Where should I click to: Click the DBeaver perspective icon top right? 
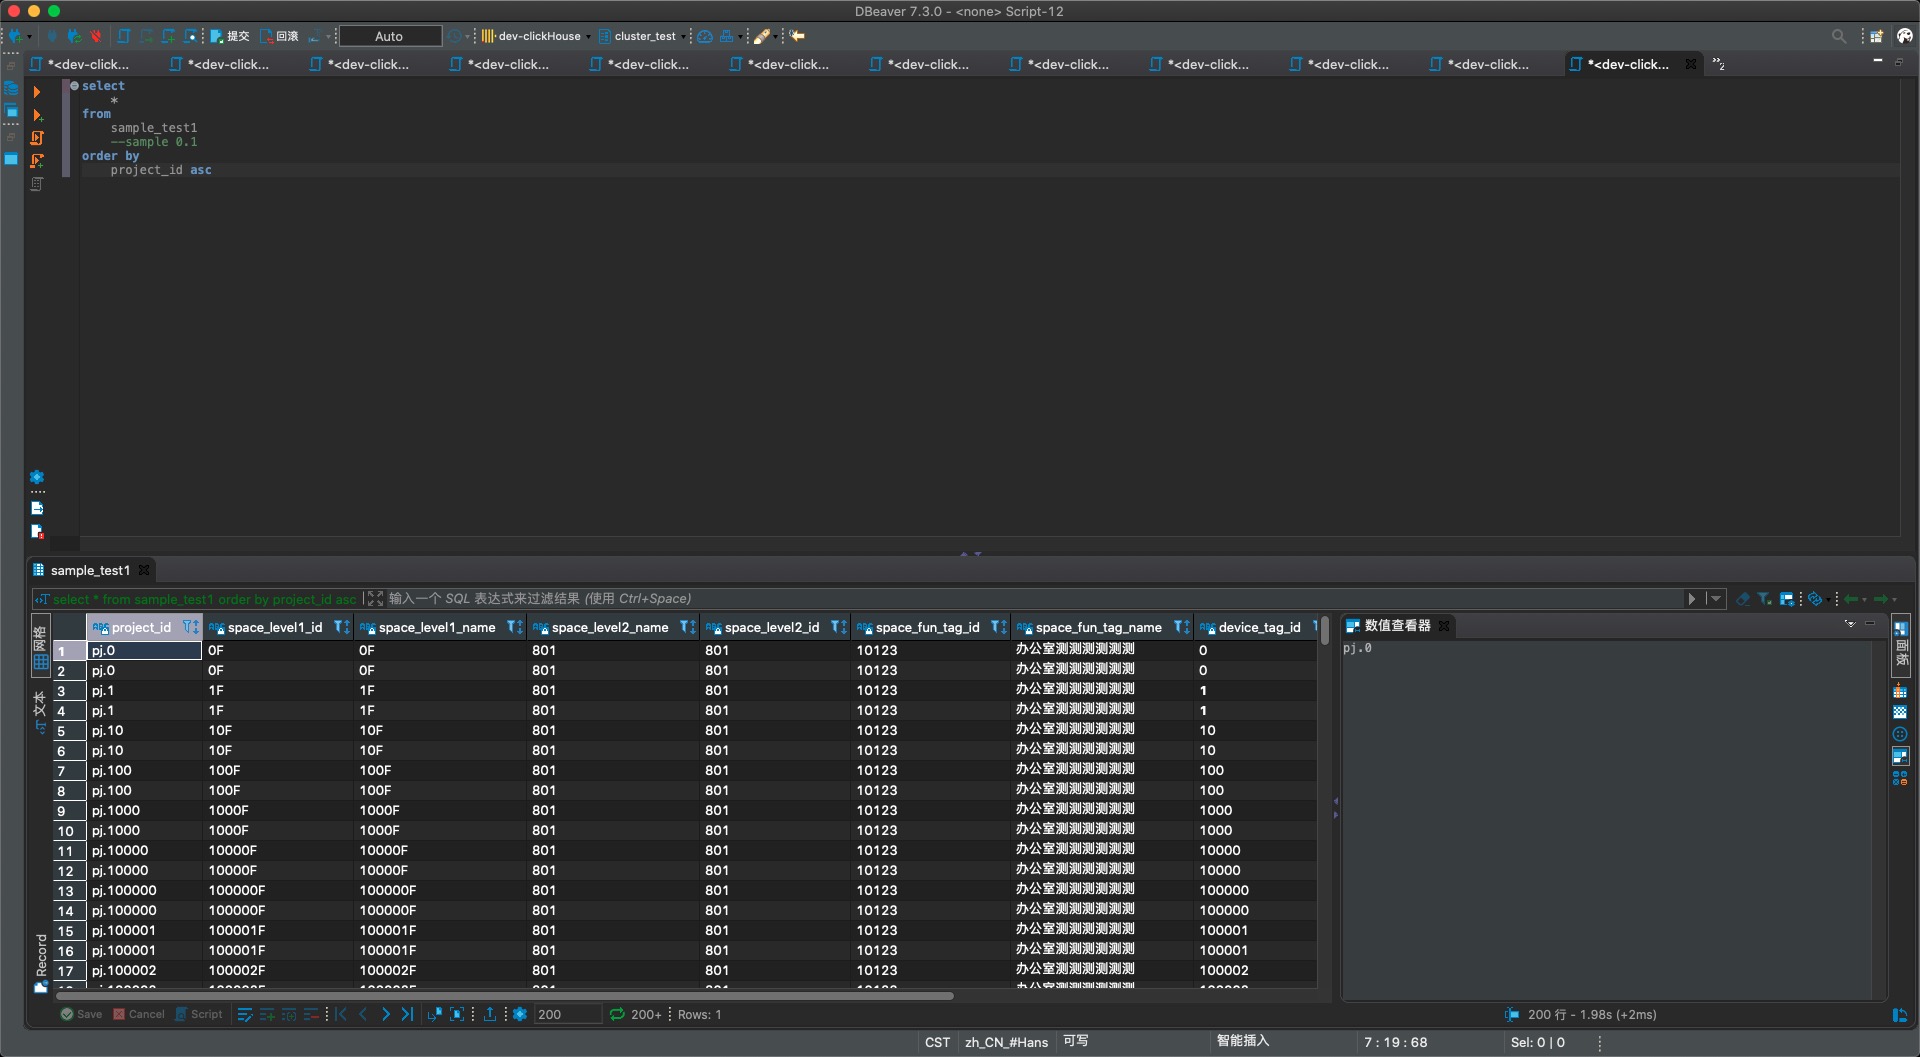point(1904,36)
